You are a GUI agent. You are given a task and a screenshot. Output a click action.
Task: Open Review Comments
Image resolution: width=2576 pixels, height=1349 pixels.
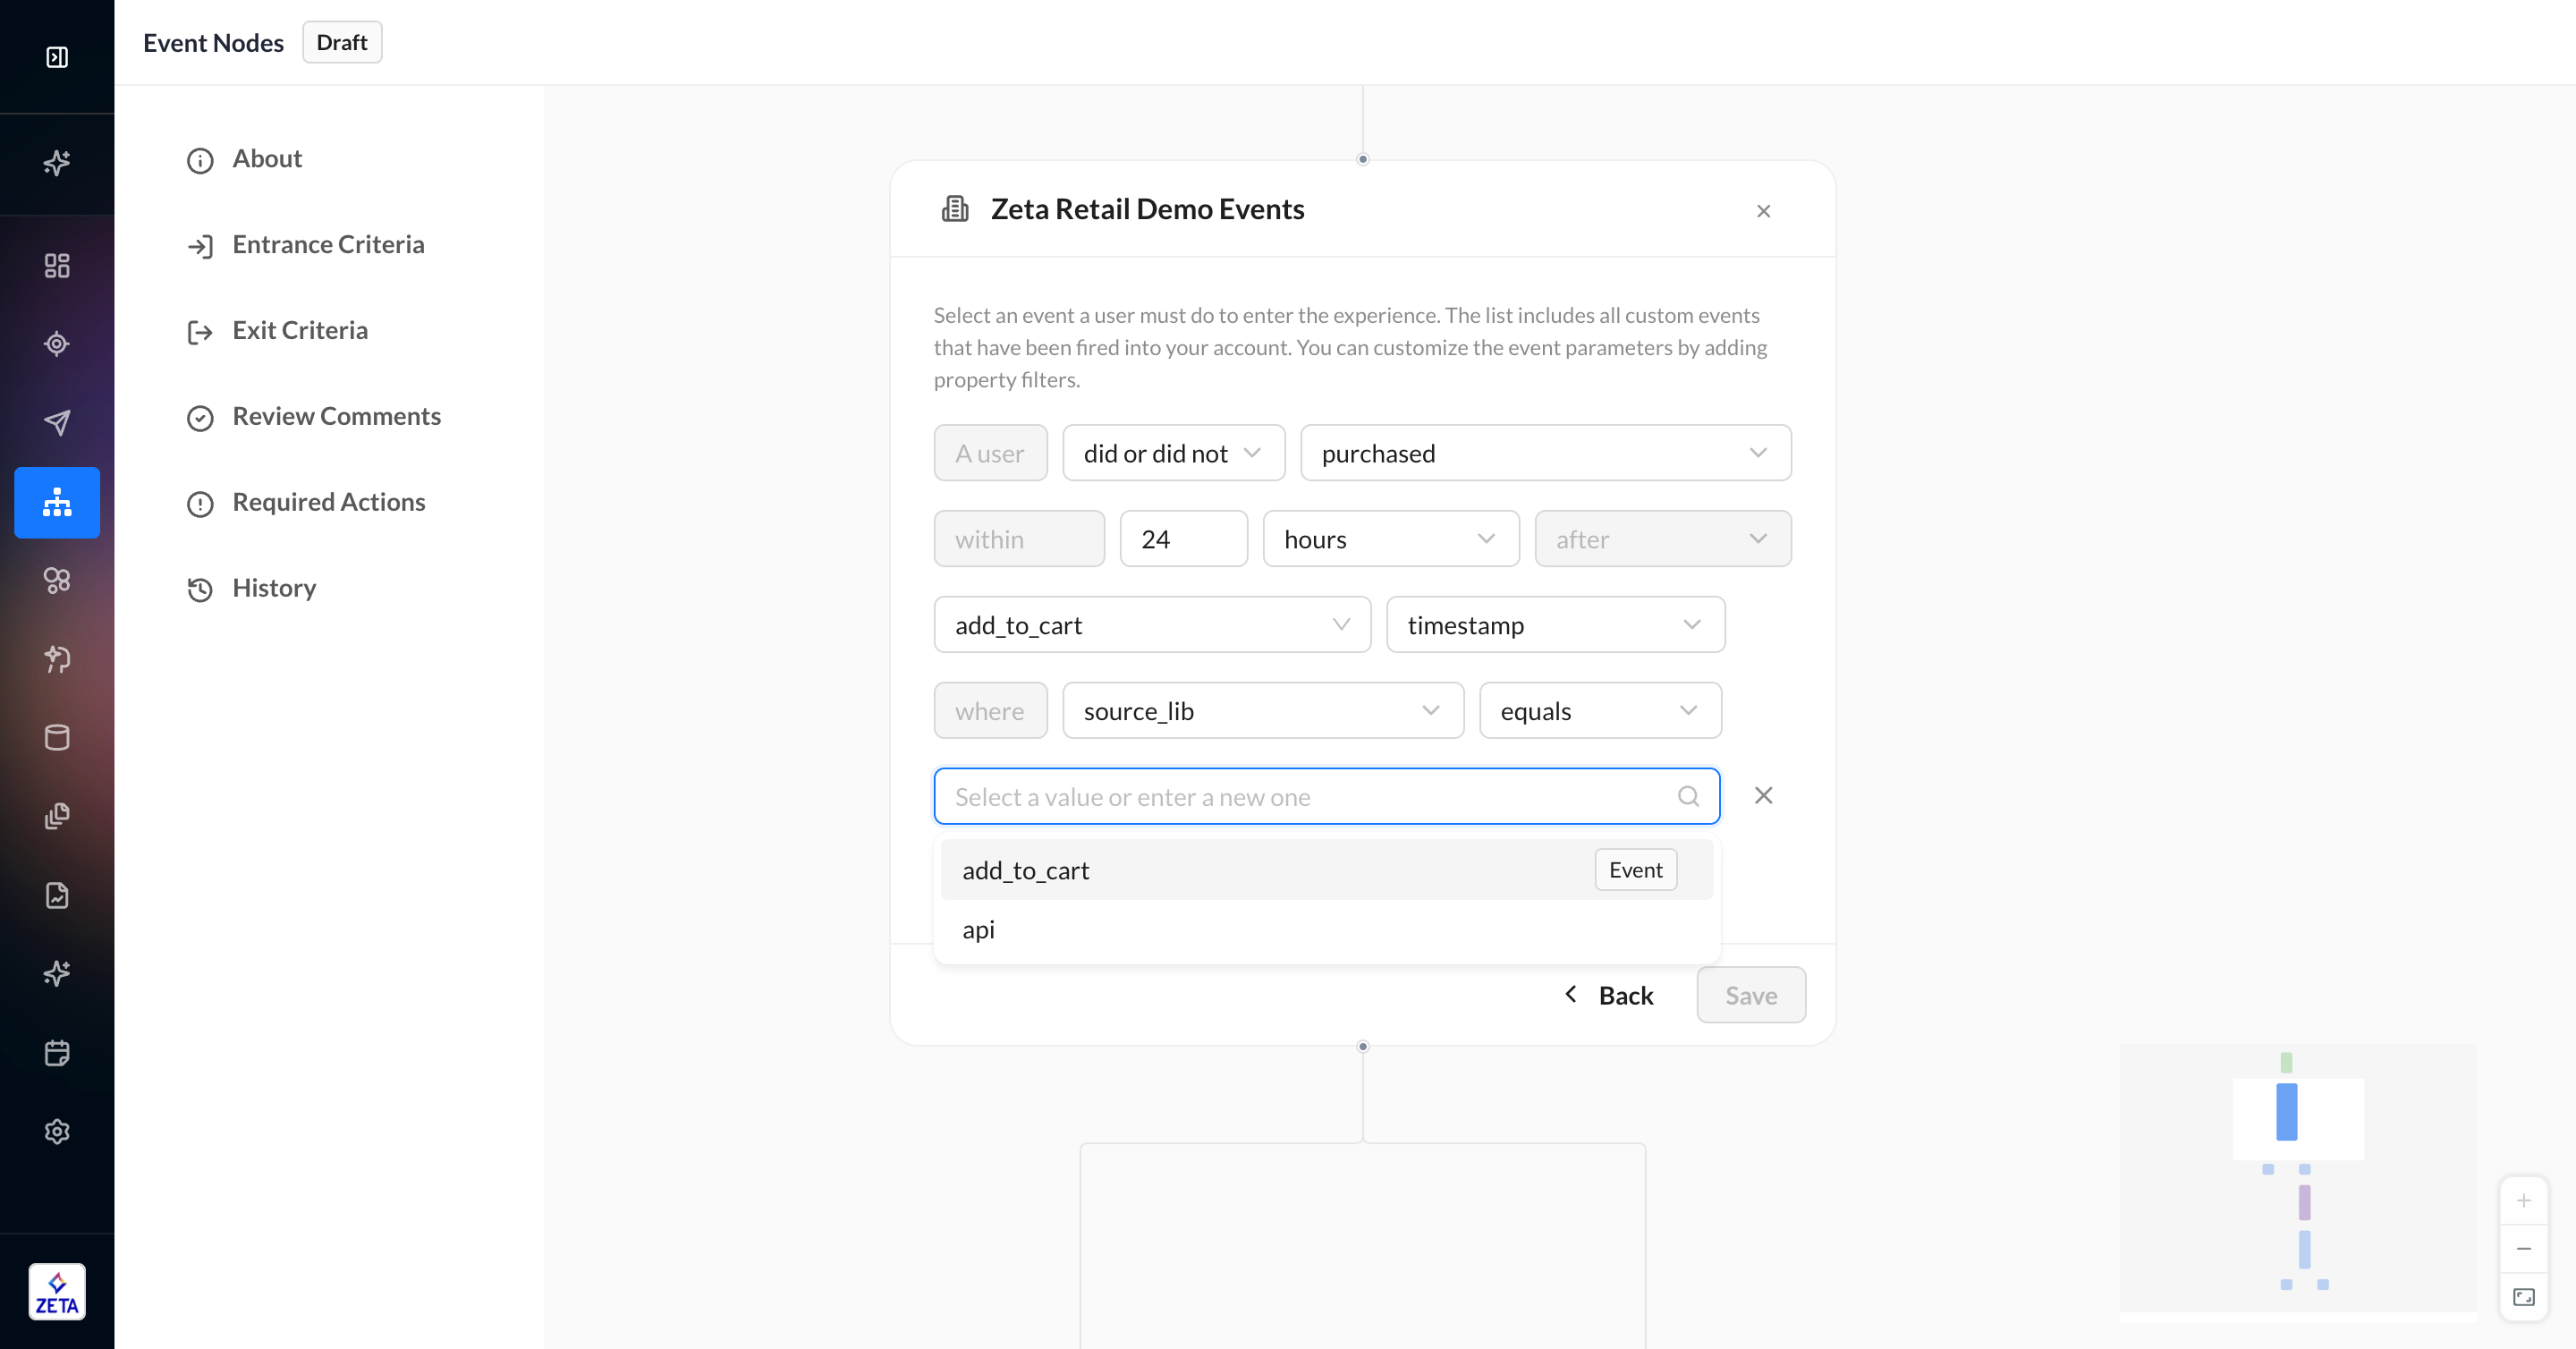(x=313, y=417)
